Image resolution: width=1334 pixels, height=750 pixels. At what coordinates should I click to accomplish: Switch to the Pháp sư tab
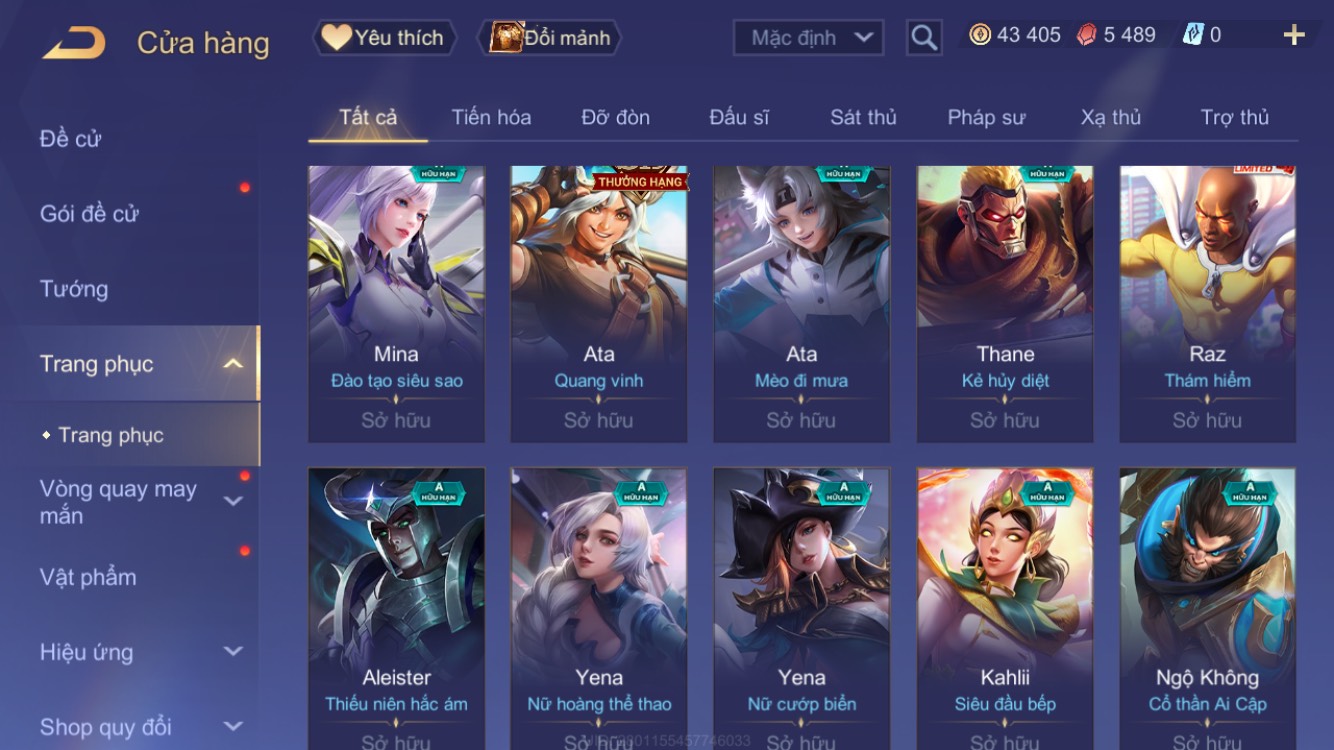click(x=986, y=117)
